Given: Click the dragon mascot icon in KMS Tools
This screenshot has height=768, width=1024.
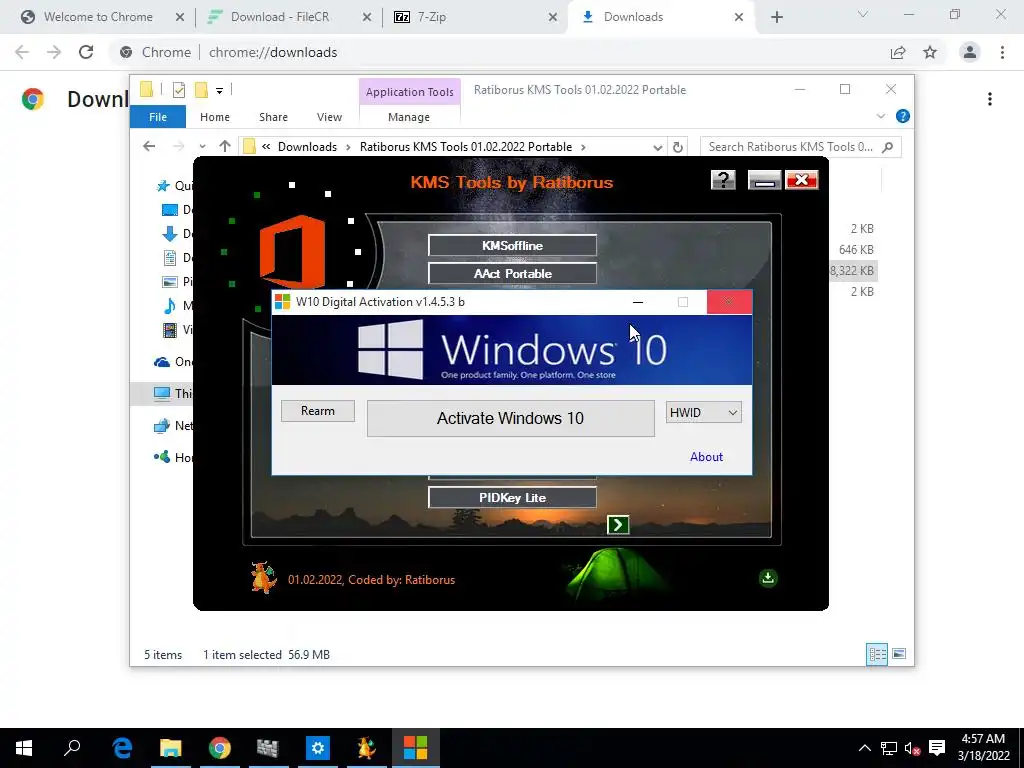Looking at the screenshot, I should tap(263, 577).
